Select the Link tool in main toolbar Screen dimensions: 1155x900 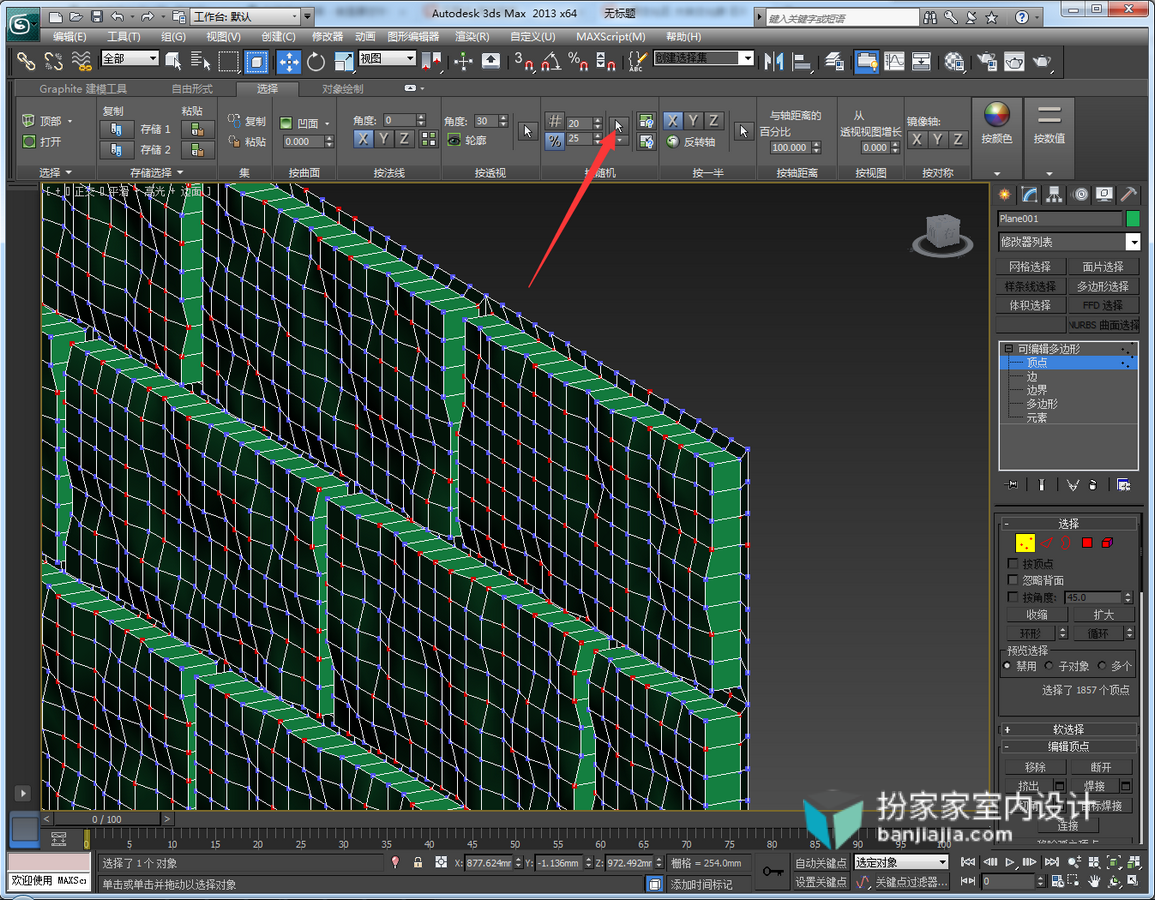click(26, 61)
